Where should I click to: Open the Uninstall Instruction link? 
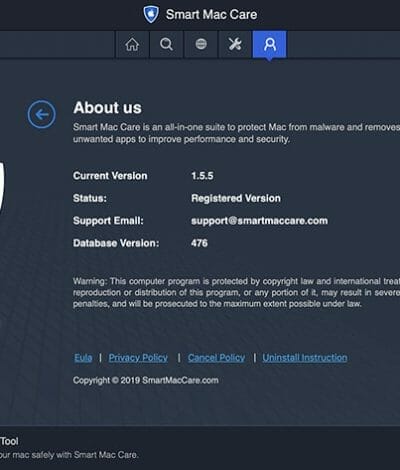click(305, 358)
